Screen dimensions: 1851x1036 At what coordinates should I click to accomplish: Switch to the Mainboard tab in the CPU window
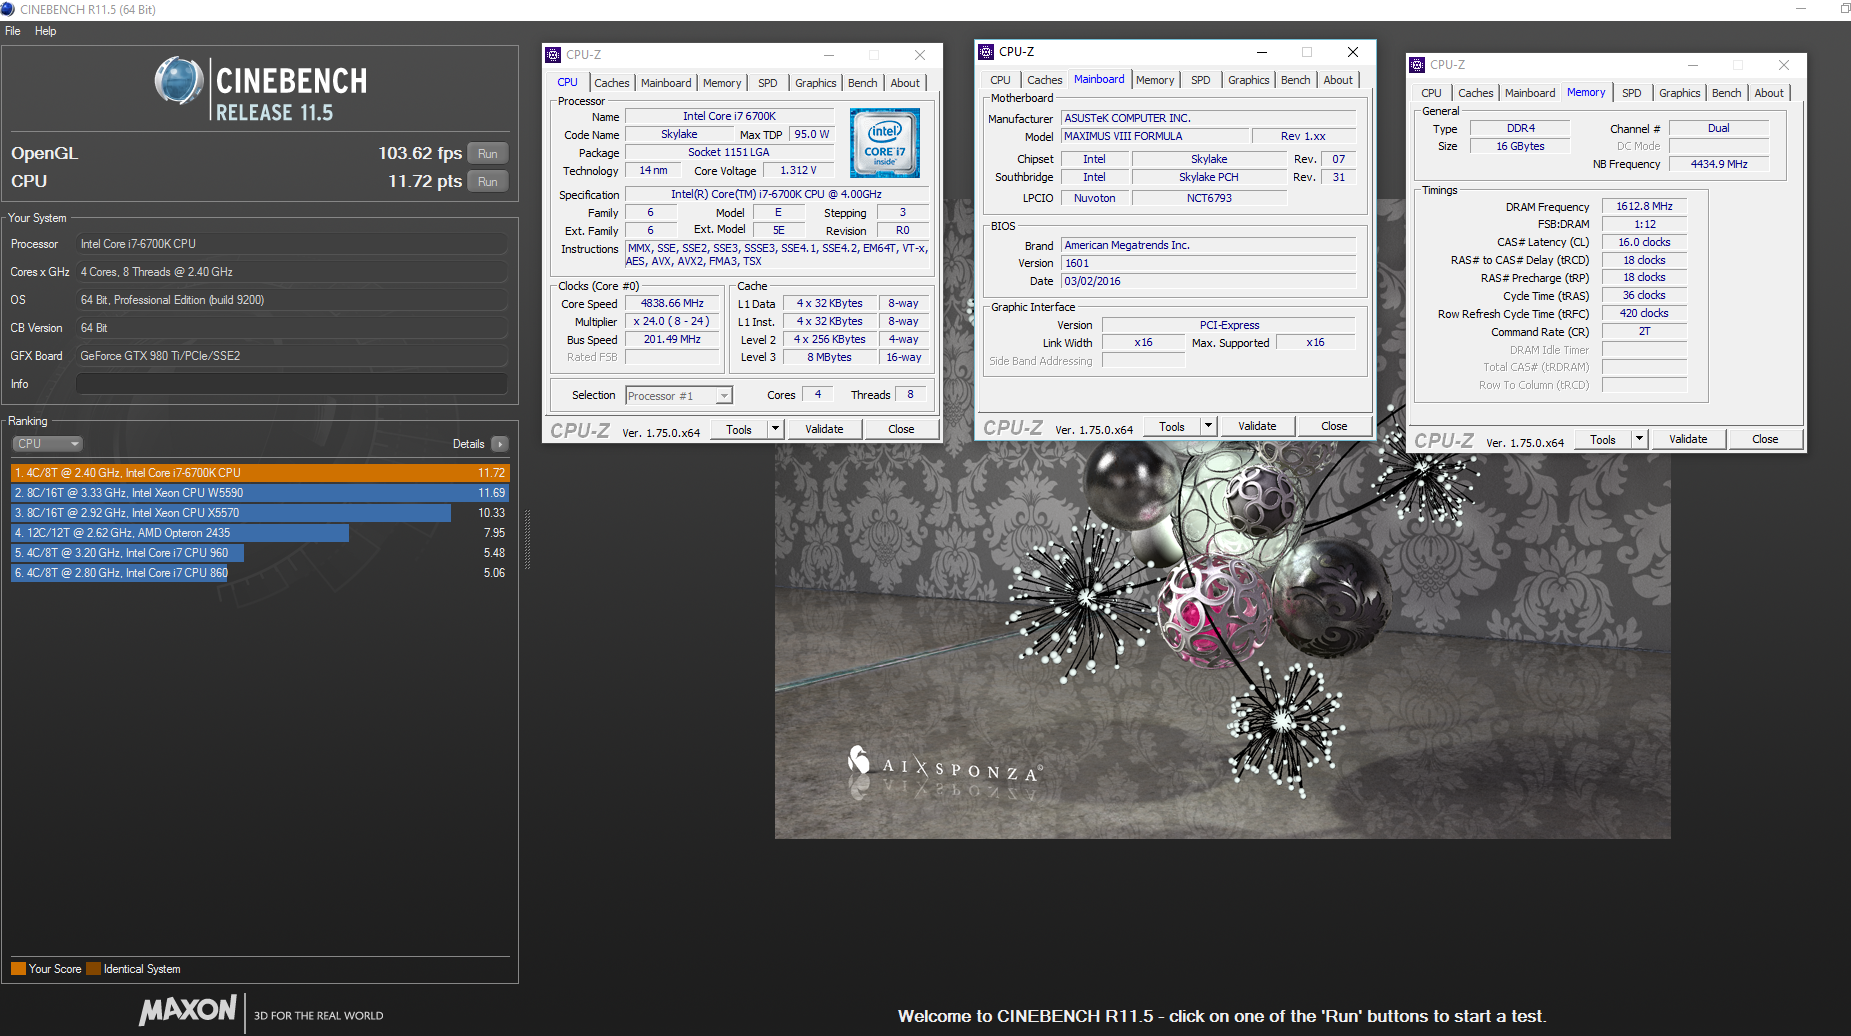(x=666, y=83)
